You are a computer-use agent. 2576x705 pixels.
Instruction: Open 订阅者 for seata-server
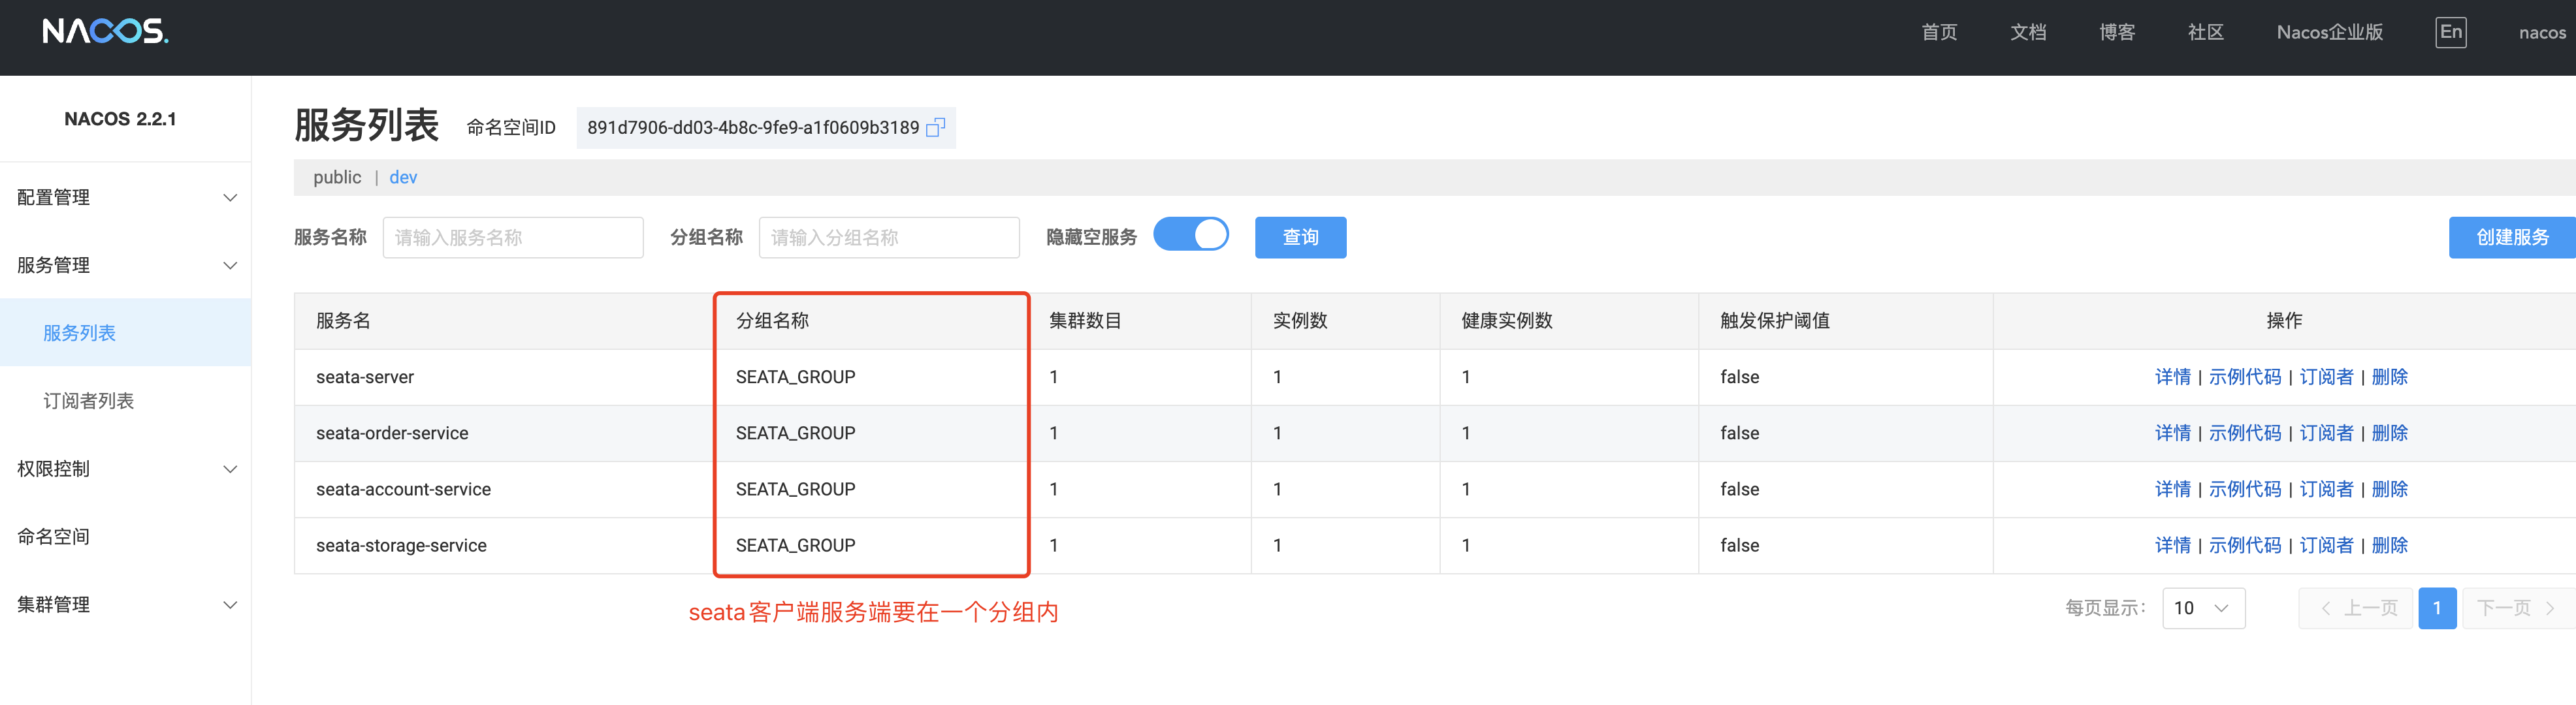coord(2326,377)
